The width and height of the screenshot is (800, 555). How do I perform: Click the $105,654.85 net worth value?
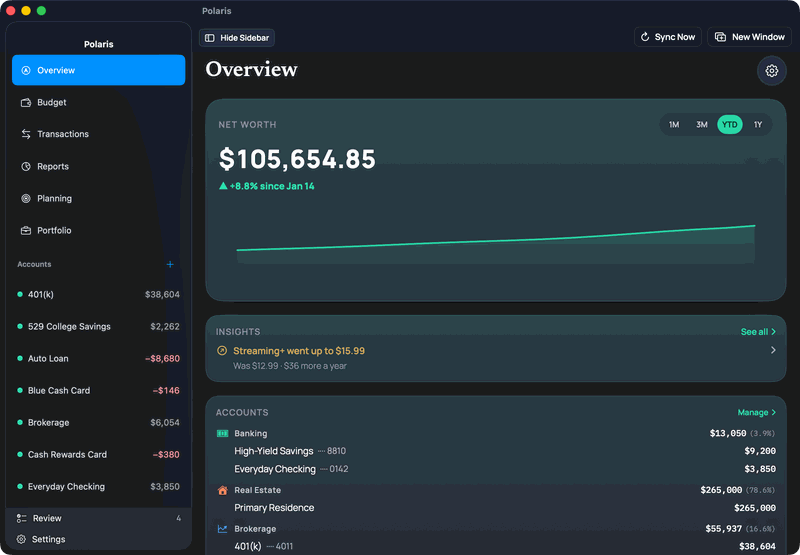297,159
